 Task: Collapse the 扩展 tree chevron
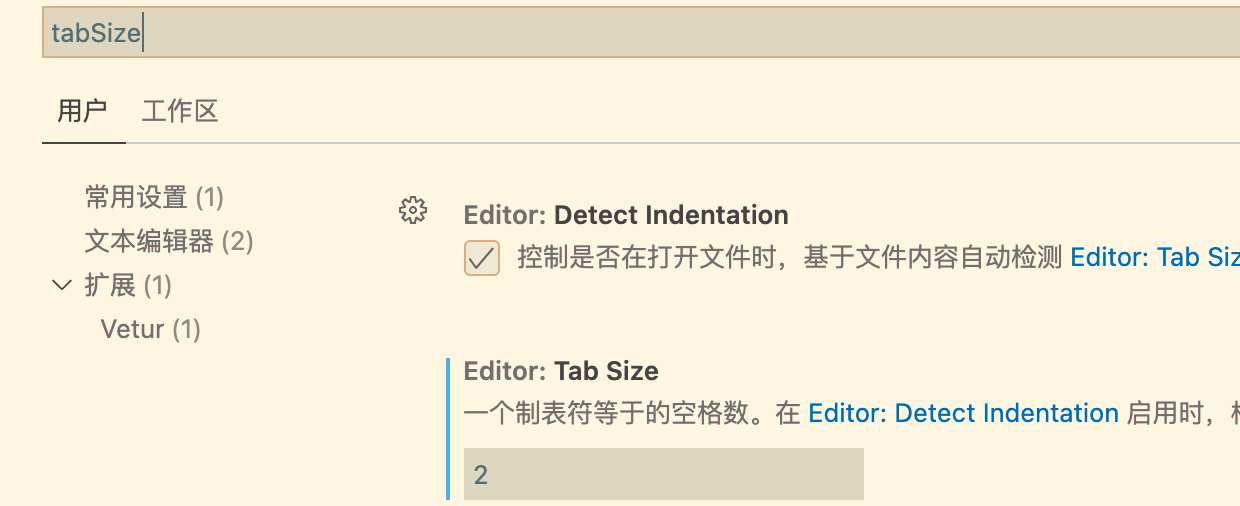click(62, 286)
